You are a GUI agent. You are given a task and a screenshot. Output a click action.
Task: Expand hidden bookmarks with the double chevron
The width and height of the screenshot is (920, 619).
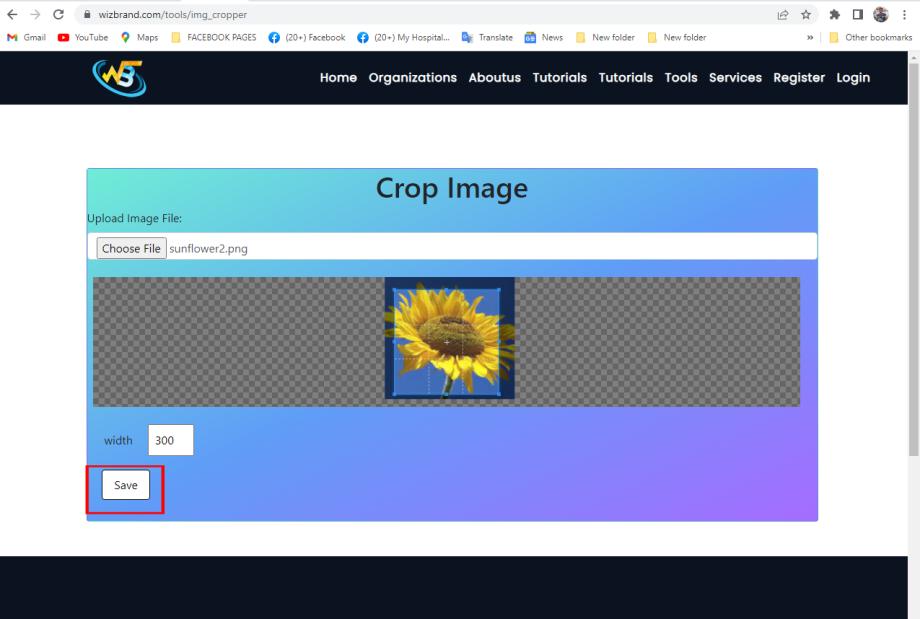[x=810, y=38]
